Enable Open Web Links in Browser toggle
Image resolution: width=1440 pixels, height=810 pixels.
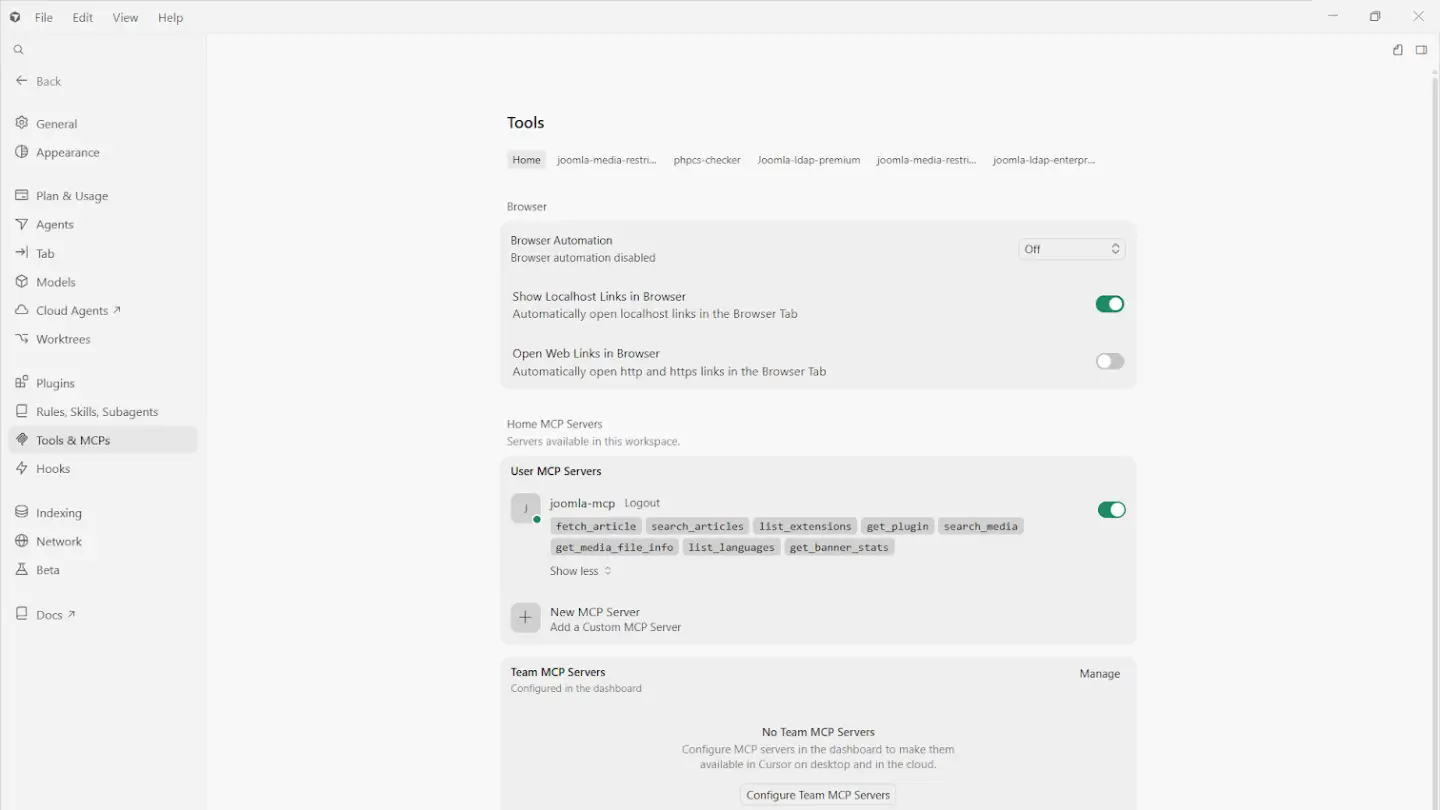1110,361
